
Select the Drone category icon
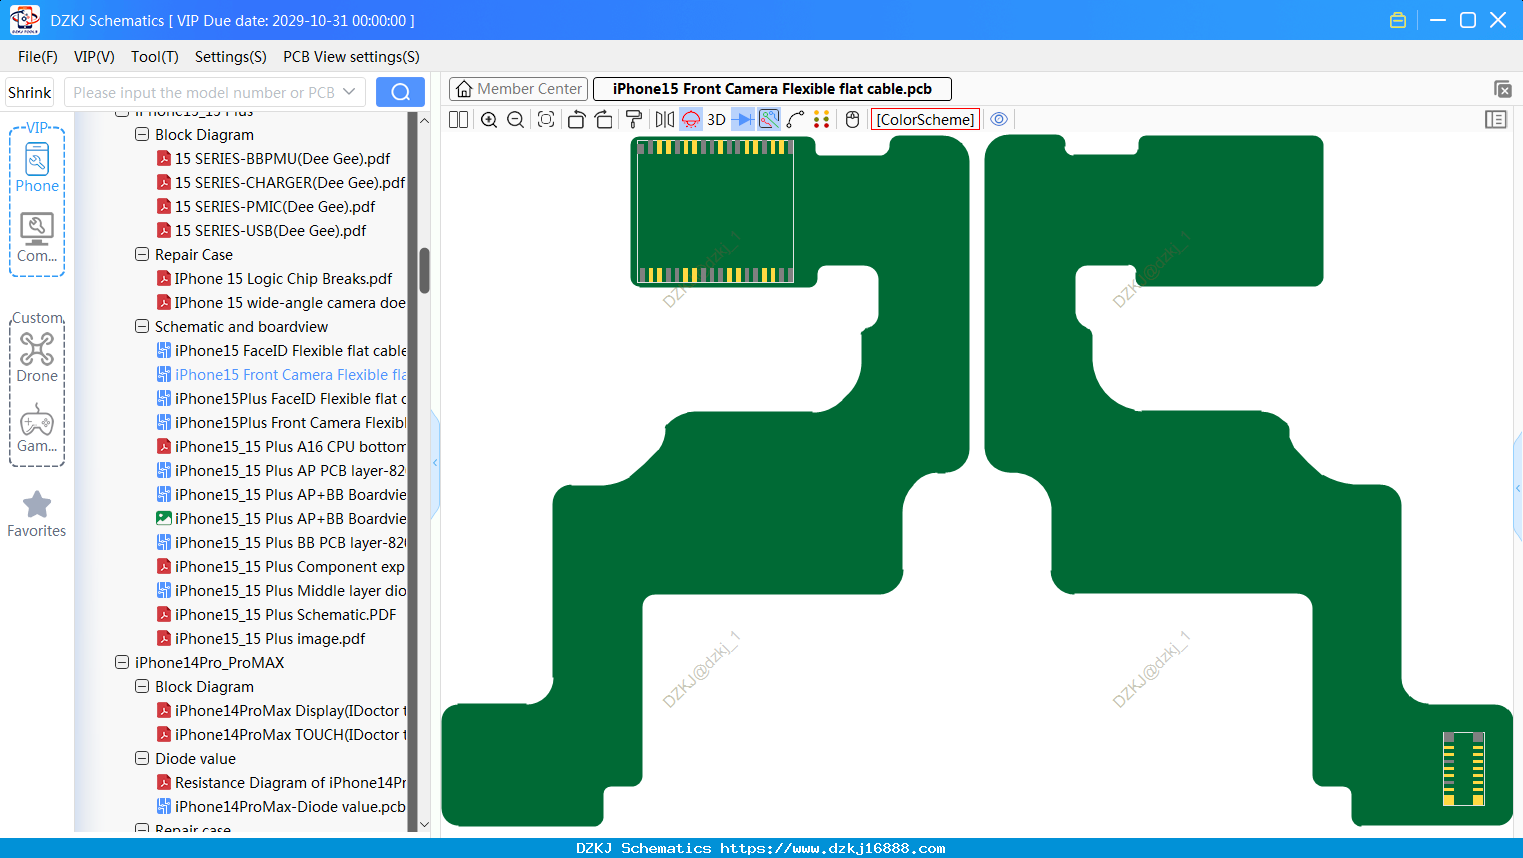(x=37, y=357)
